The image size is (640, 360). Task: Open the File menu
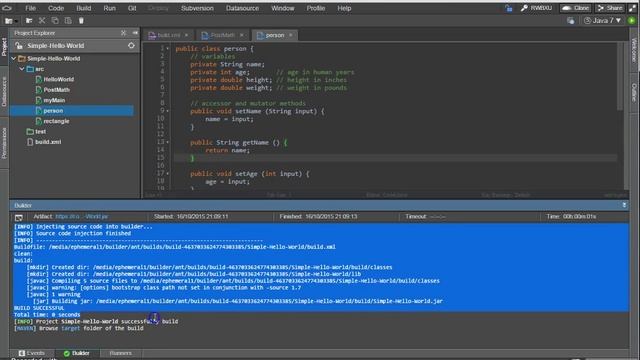click(30, 8)
